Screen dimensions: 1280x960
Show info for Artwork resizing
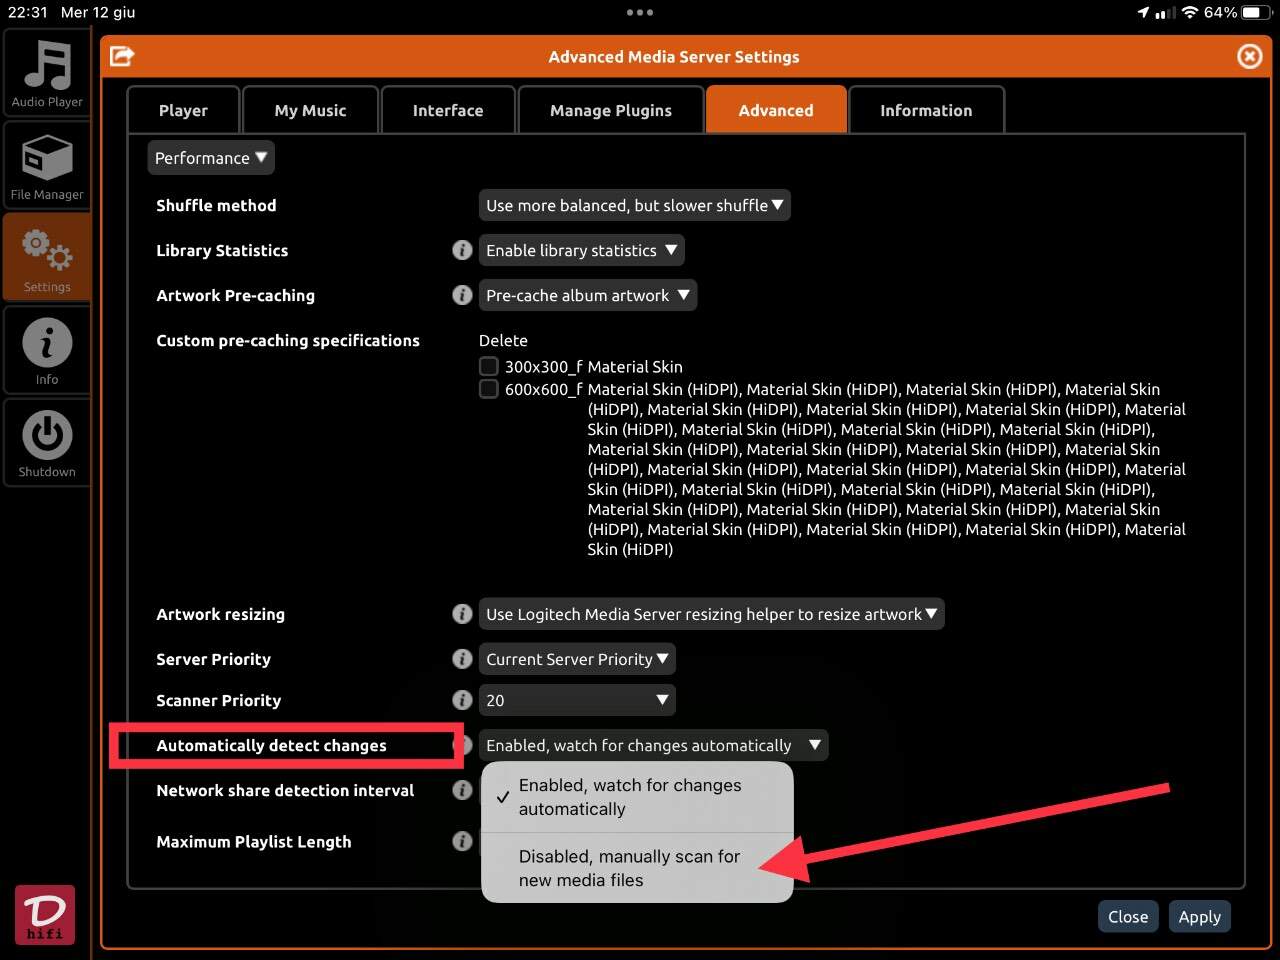tap(462, 614)
